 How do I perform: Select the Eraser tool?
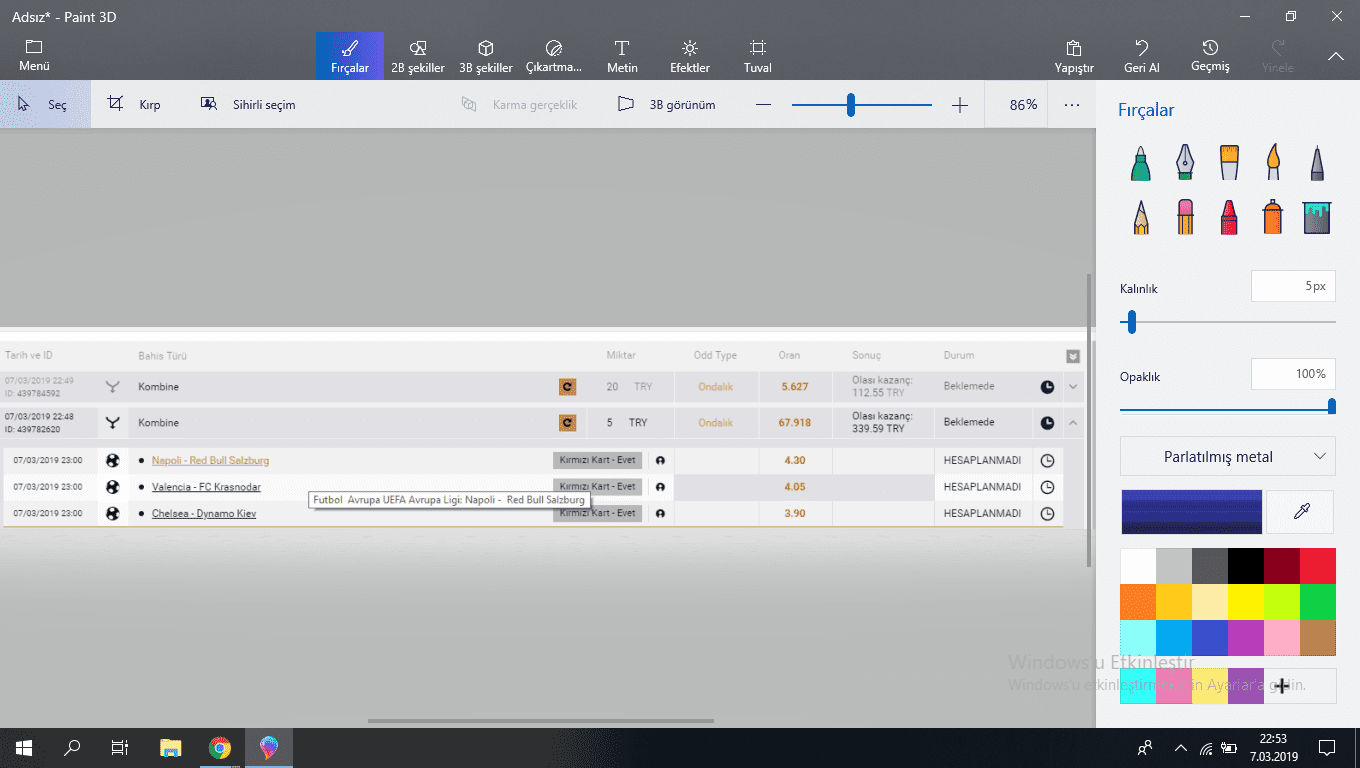tap(1185, 217)
